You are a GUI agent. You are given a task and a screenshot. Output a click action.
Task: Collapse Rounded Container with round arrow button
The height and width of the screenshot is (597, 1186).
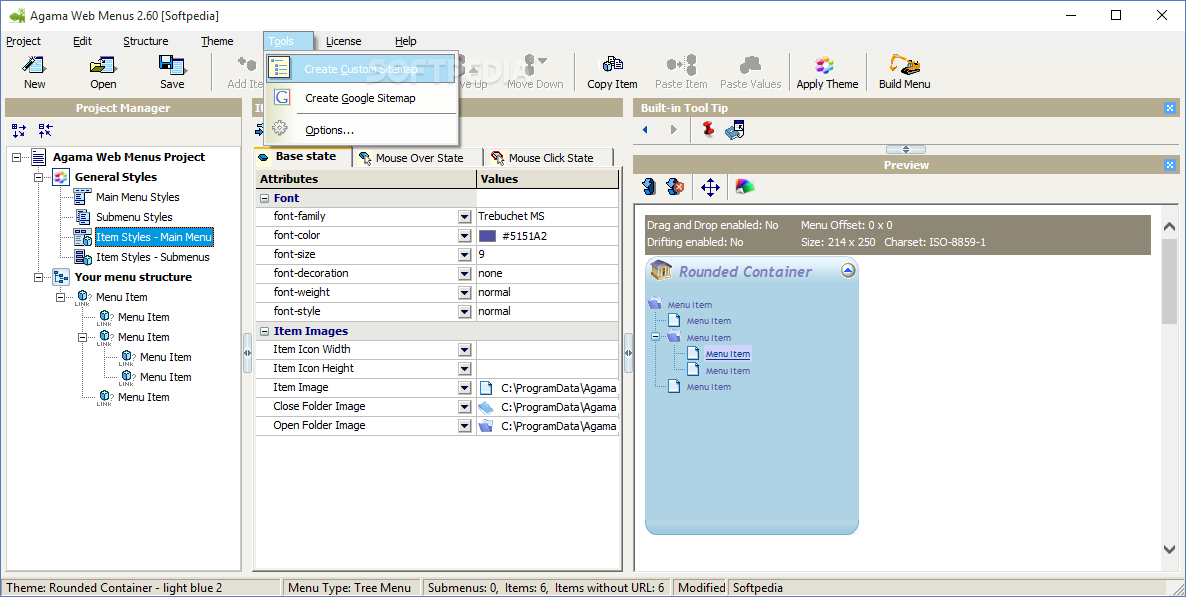848,270
